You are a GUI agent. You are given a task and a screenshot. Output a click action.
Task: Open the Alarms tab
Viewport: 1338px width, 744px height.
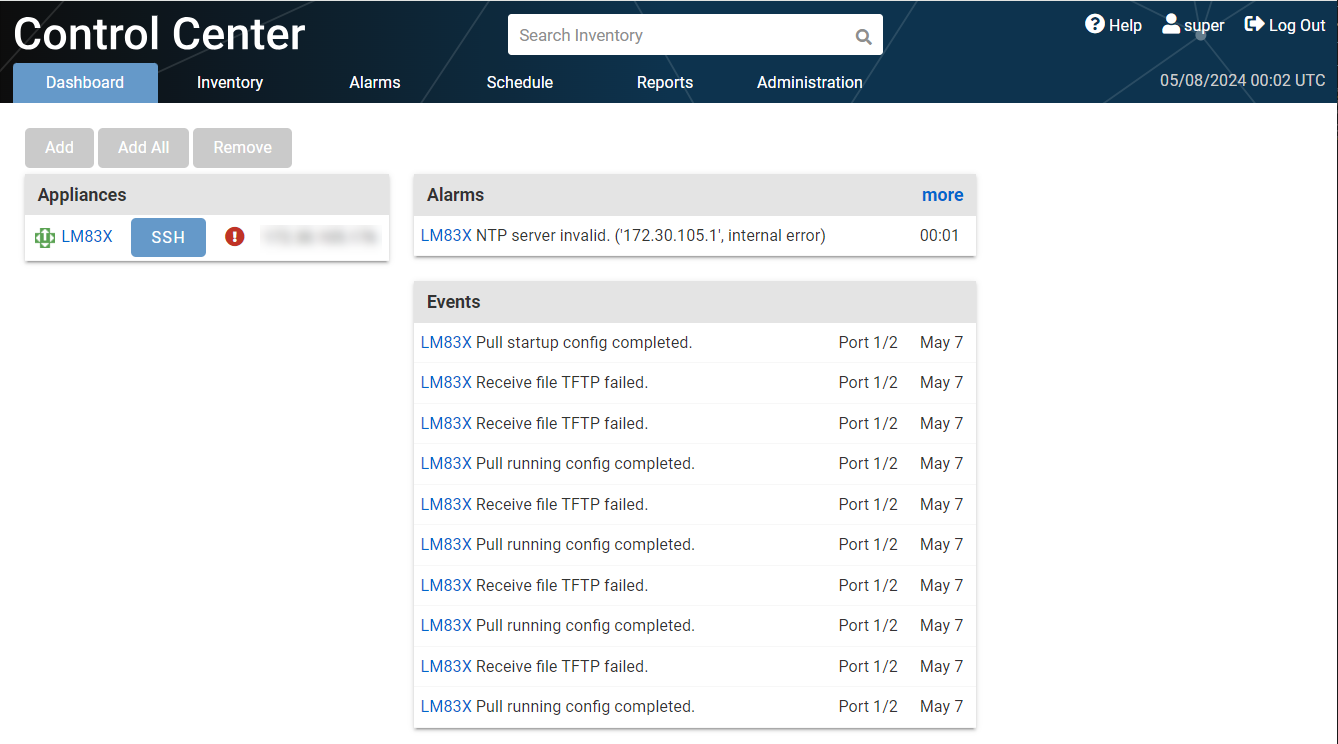click(375, 83)
